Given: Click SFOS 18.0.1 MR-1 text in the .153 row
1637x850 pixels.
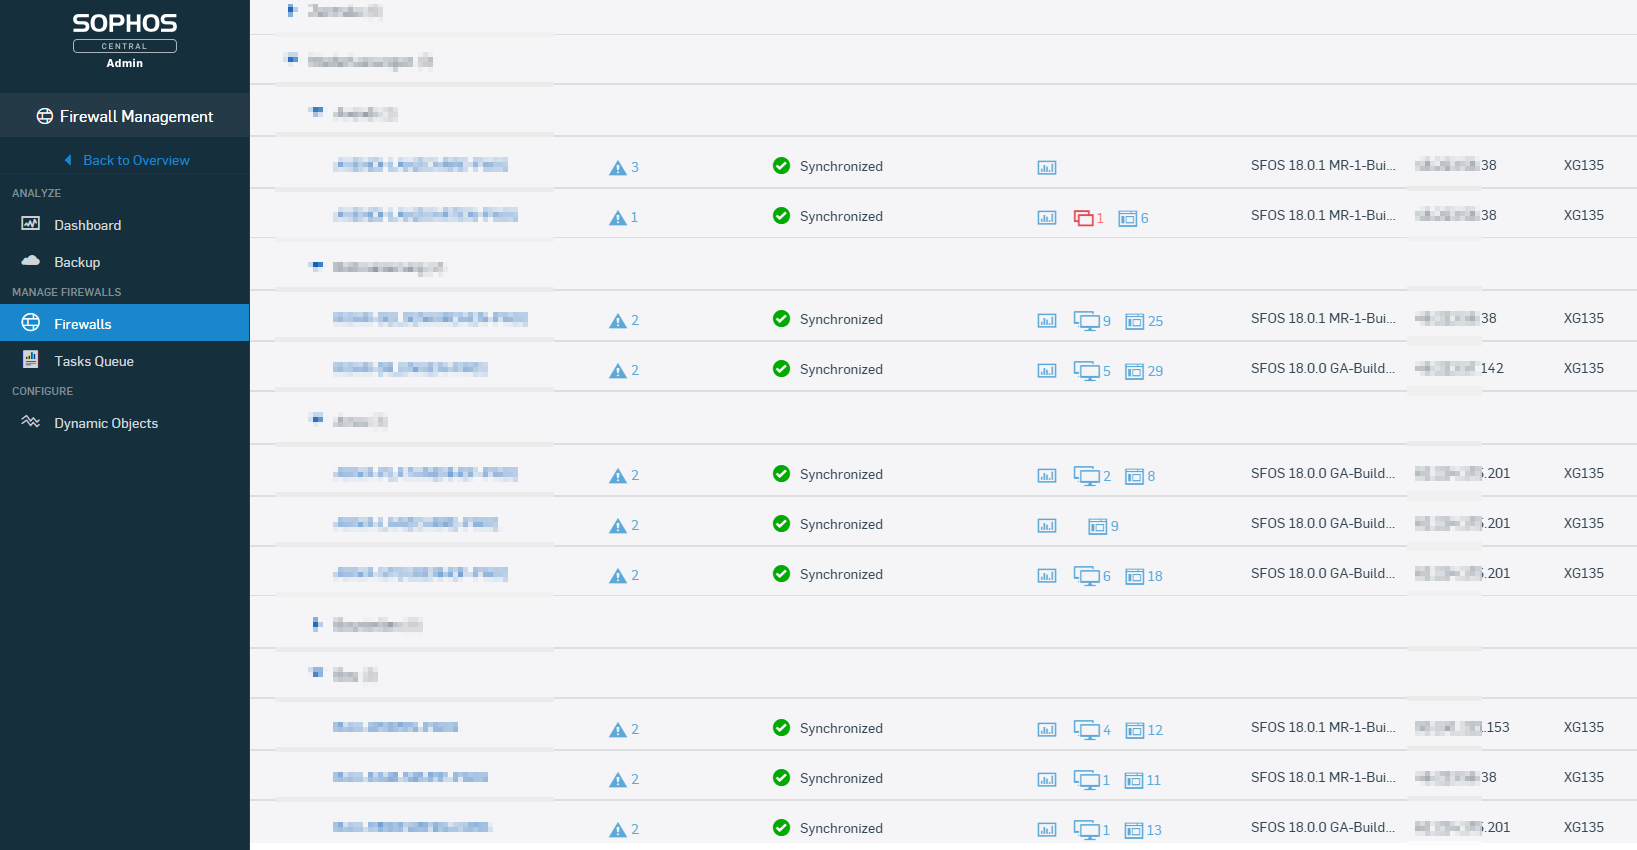Looking at the screenshot, I should (x=1323, y=727).
